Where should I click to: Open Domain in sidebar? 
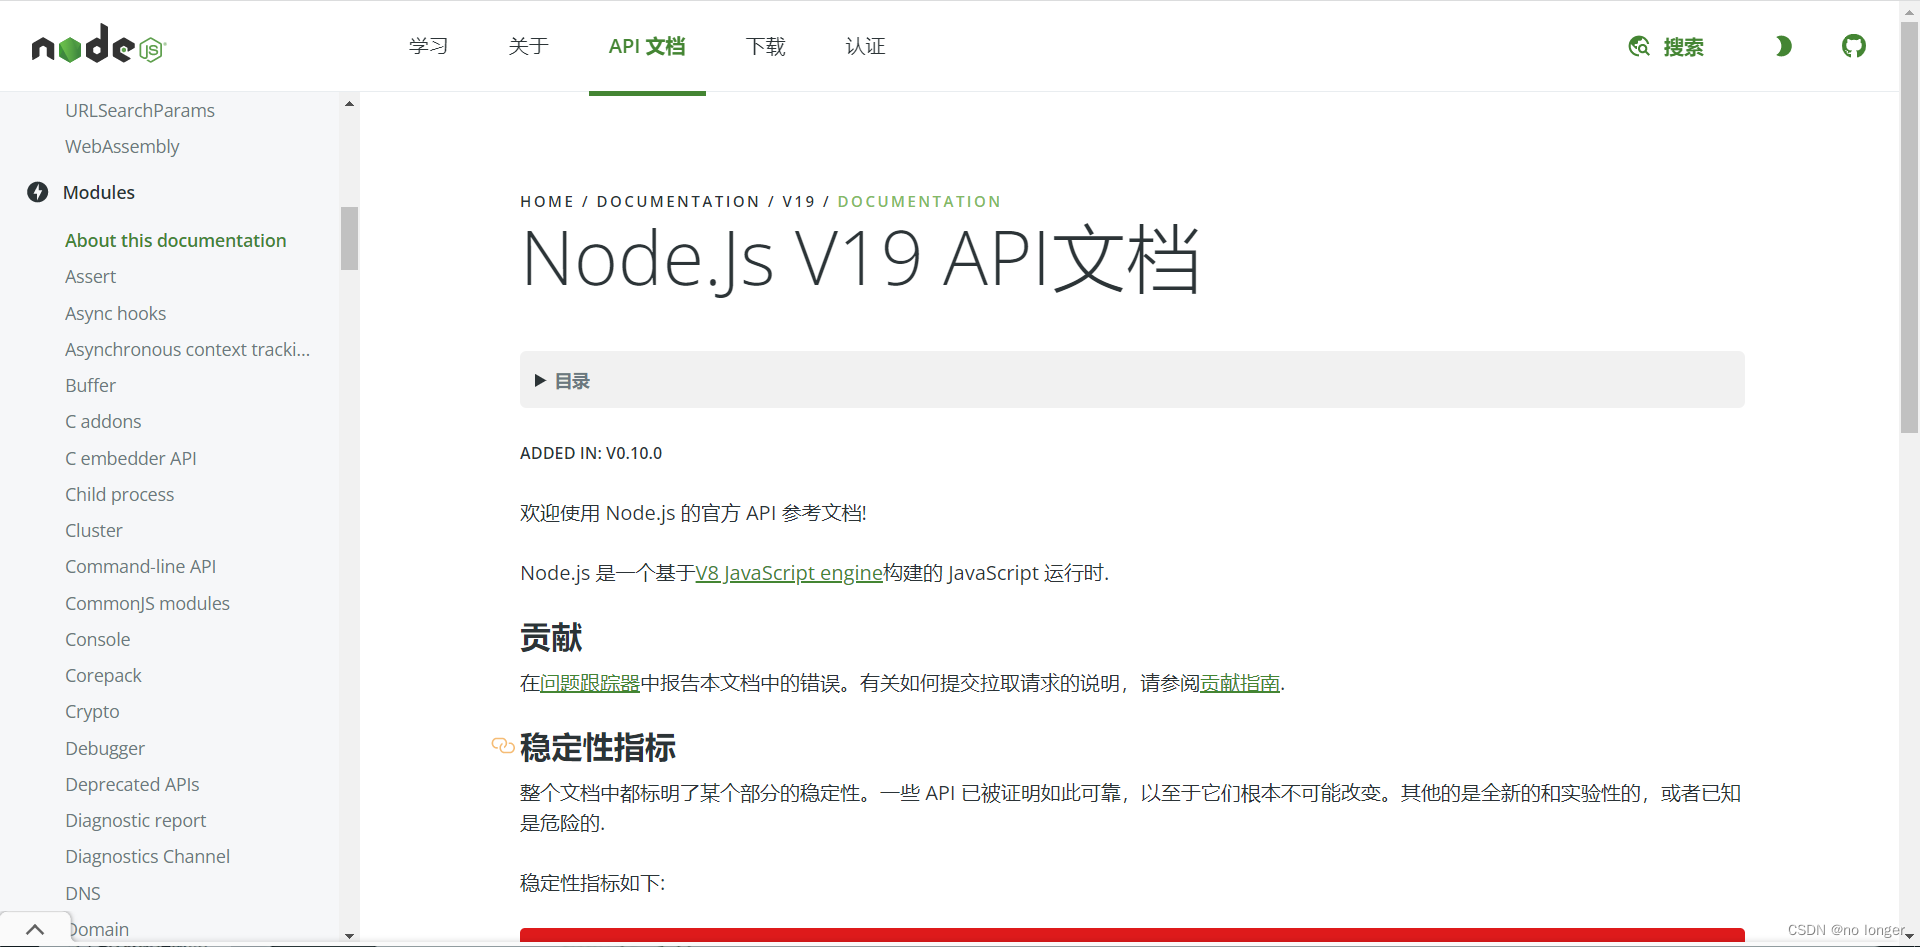point(99,929)
